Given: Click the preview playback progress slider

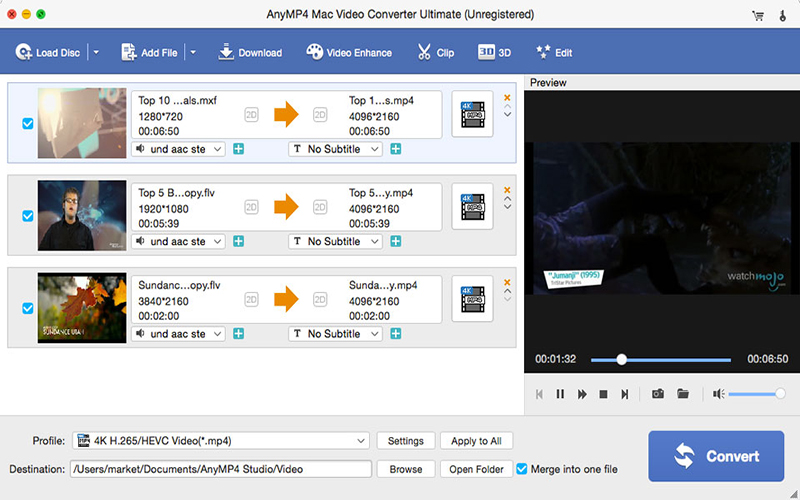Looking at the screenshot, I should [x=660, y=359].
